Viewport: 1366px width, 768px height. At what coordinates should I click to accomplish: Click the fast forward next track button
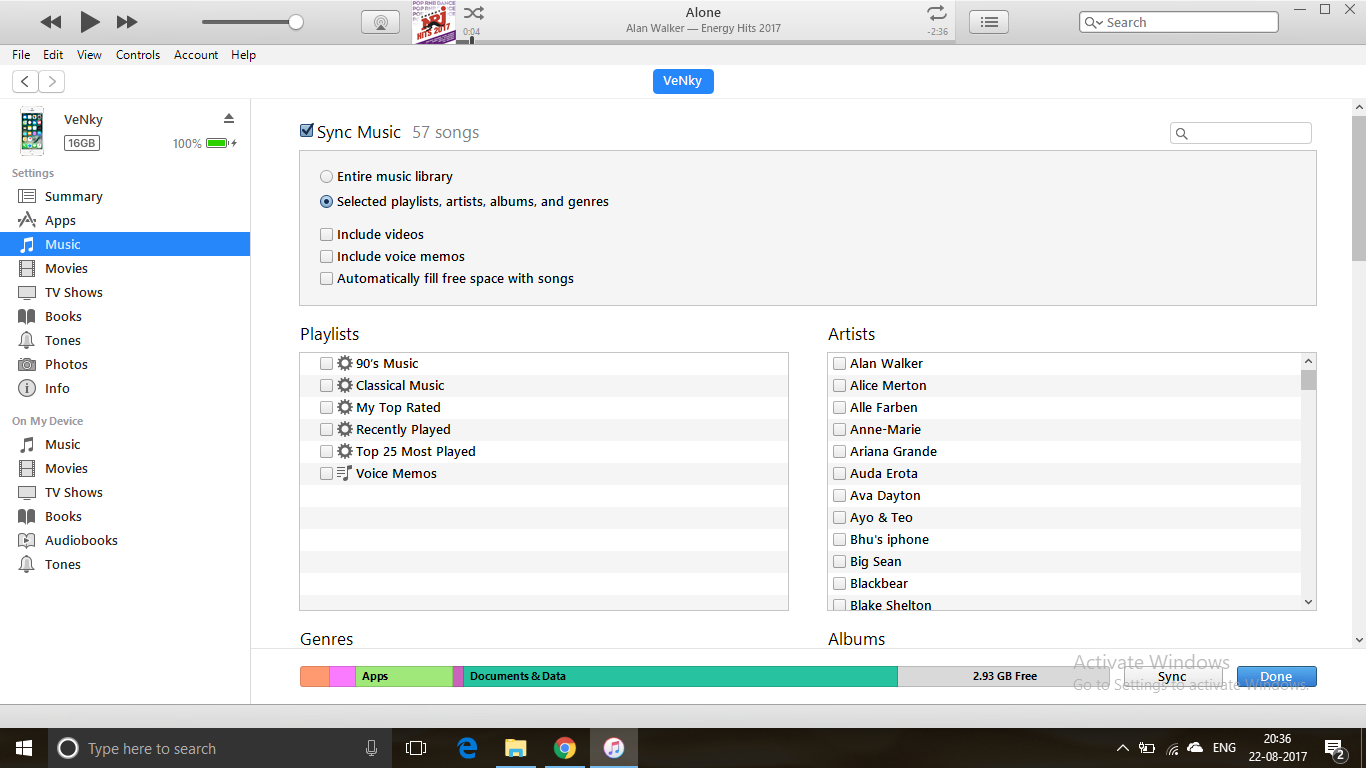(127, 22)
